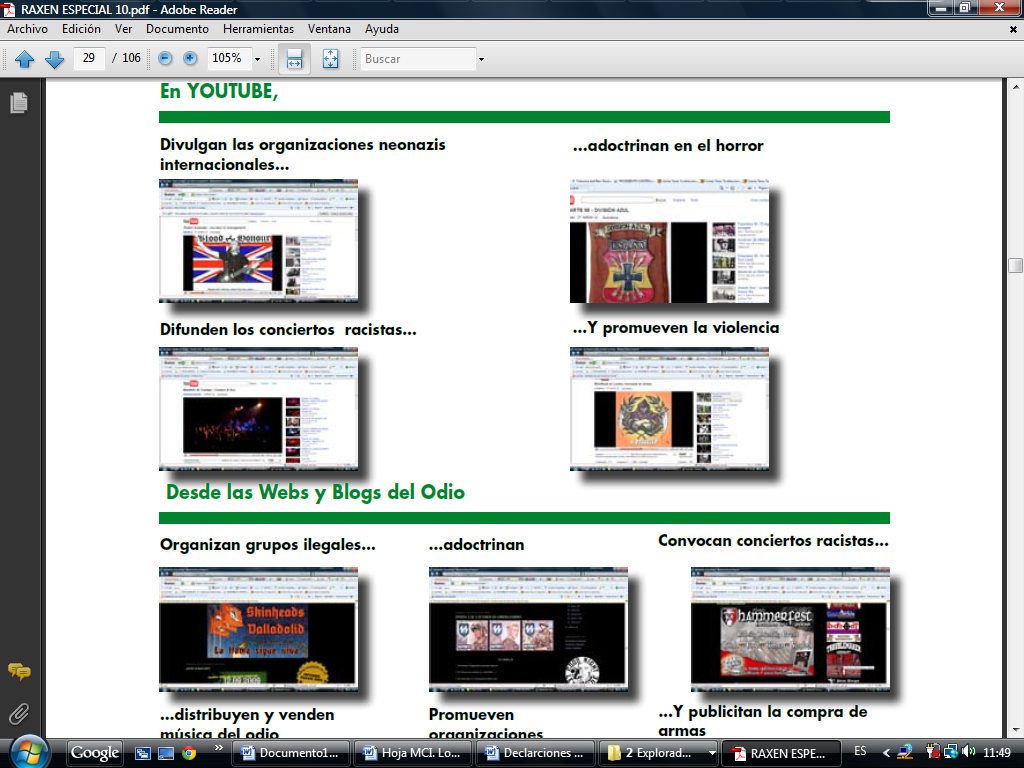
Task: Open the Pages thumbnails panel
Action: [x=18, y=103]
